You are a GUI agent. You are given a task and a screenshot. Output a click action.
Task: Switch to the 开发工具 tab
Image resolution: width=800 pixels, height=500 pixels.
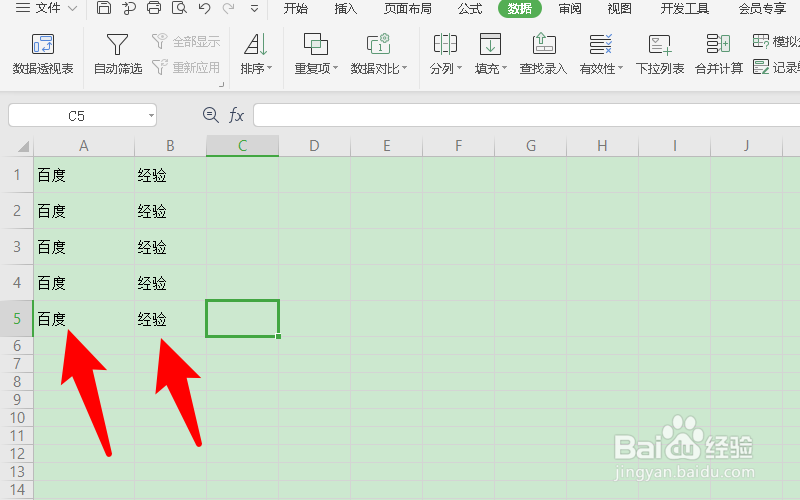click(x=684, y=9)
